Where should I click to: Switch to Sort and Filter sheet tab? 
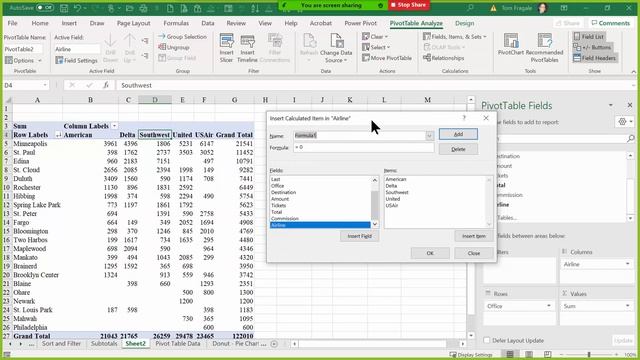click(61, 344)
